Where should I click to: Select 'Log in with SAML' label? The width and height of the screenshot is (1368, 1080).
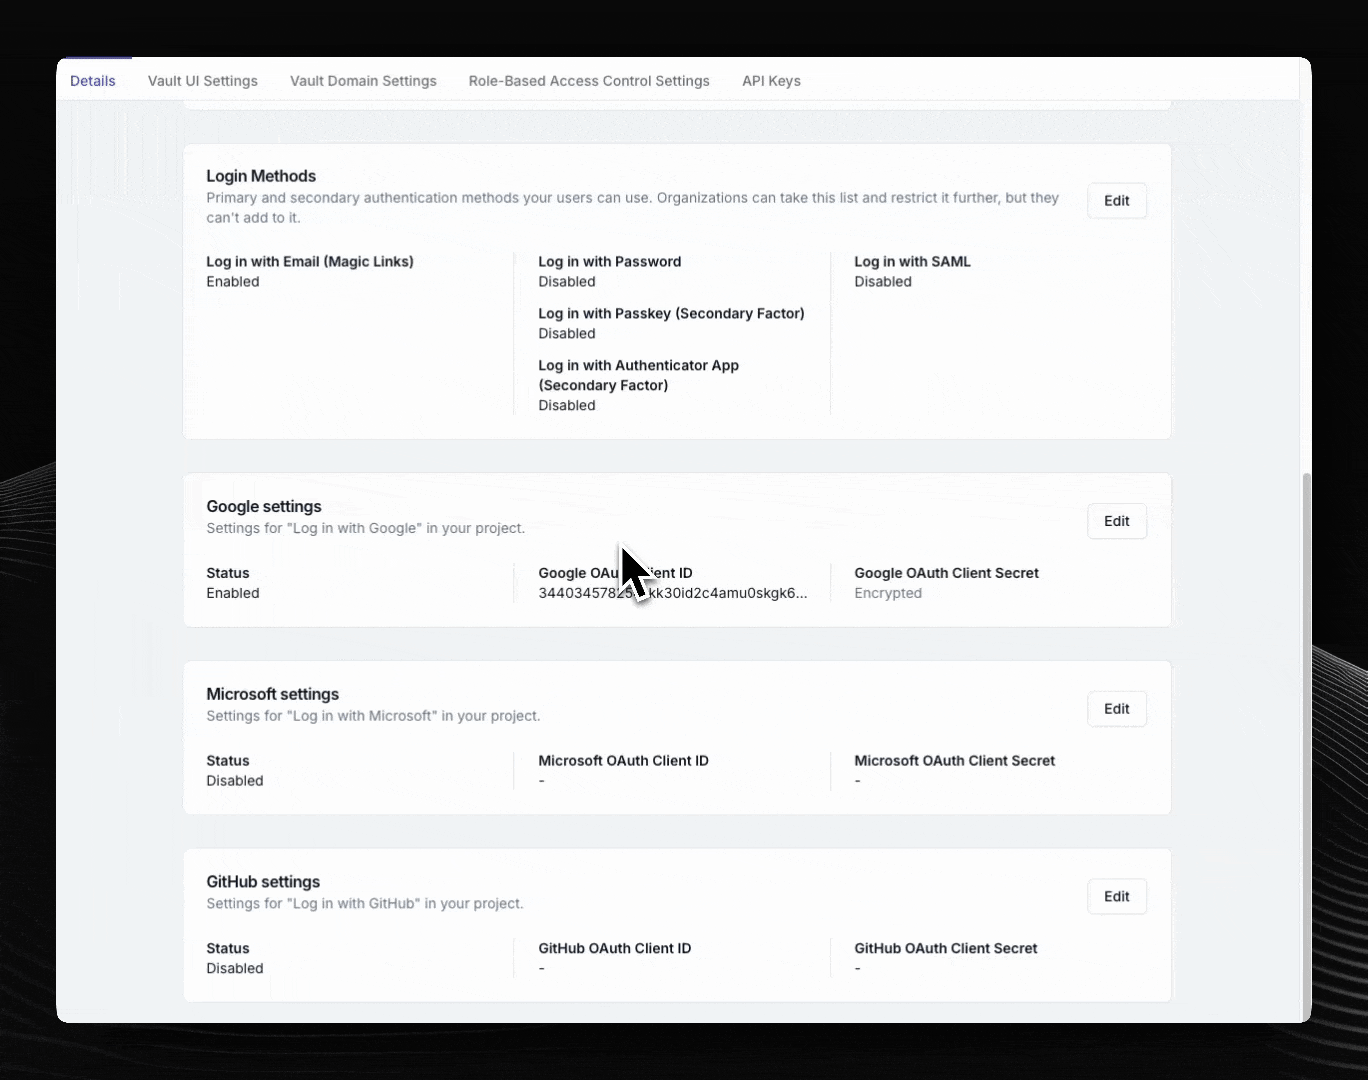(912, 262)
